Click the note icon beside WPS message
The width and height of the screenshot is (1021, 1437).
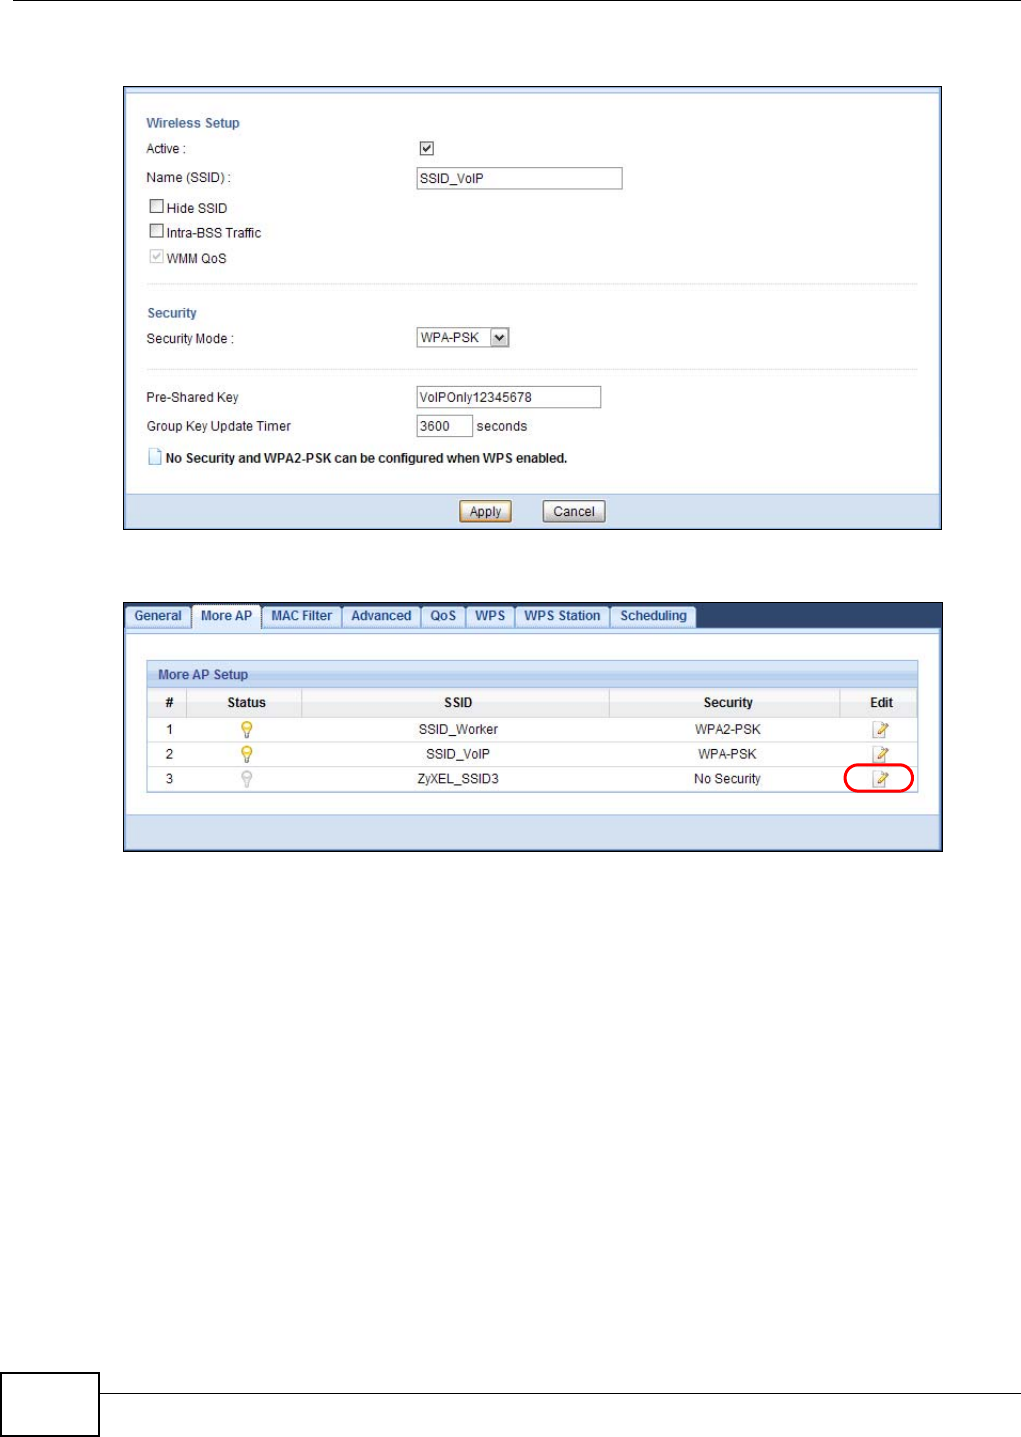(x=155, y=457)
